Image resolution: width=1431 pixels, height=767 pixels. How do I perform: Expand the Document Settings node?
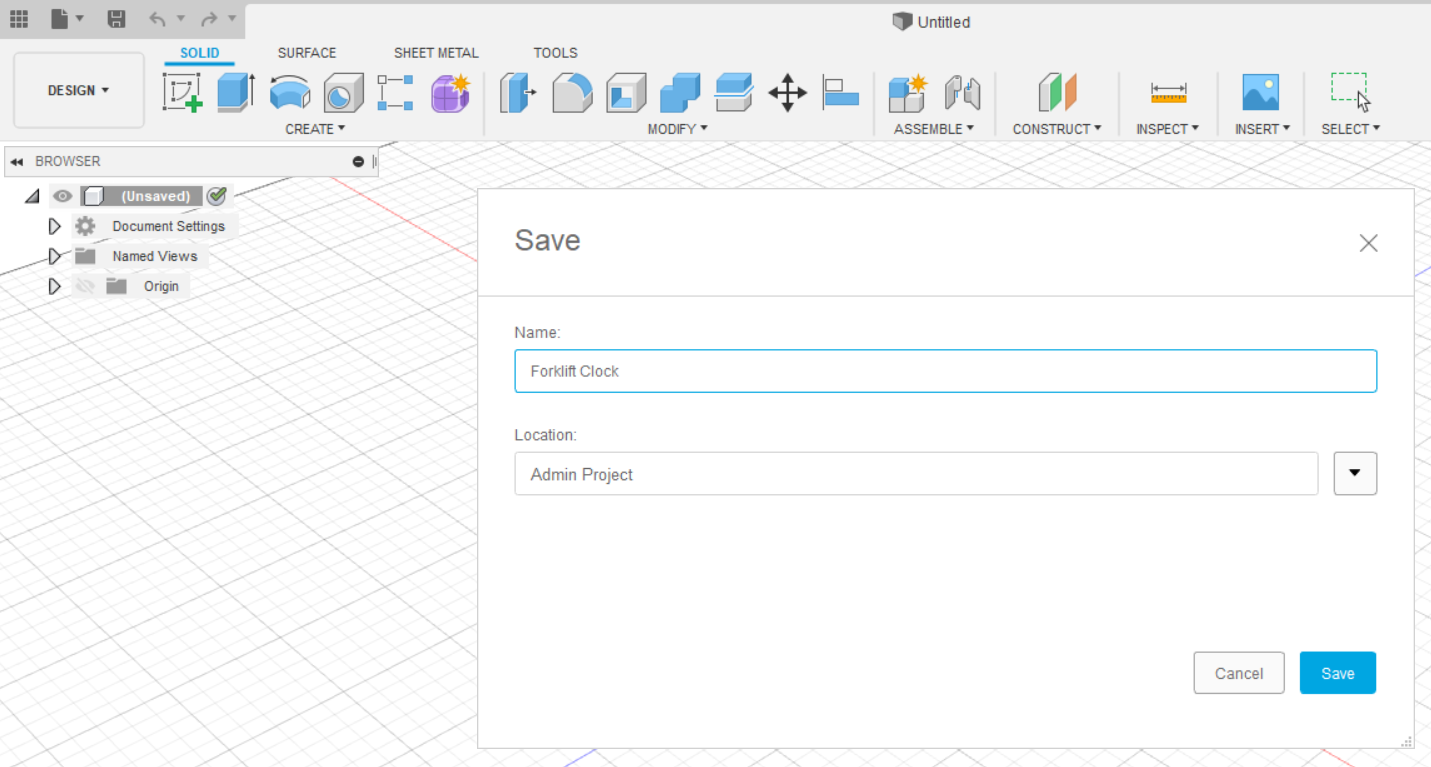tap(55, 226)
